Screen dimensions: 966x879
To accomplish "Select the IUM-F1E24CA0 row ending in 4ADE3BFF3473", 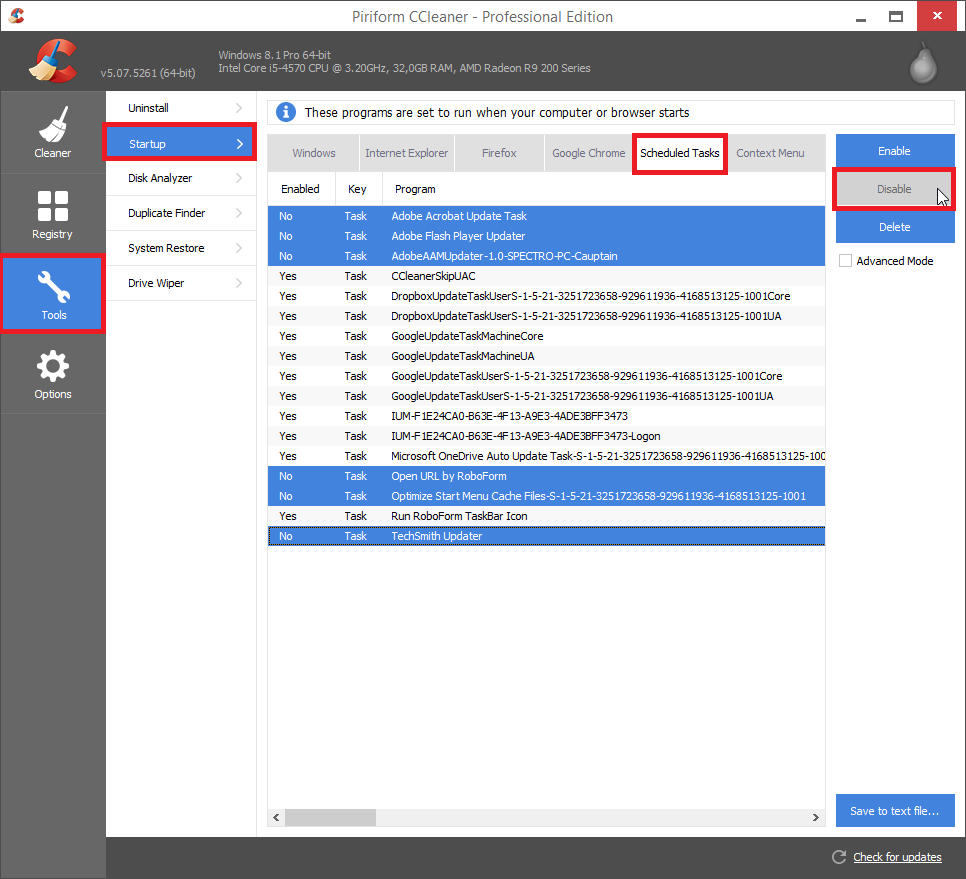I will pyautogui.click(x=546, y=416).
